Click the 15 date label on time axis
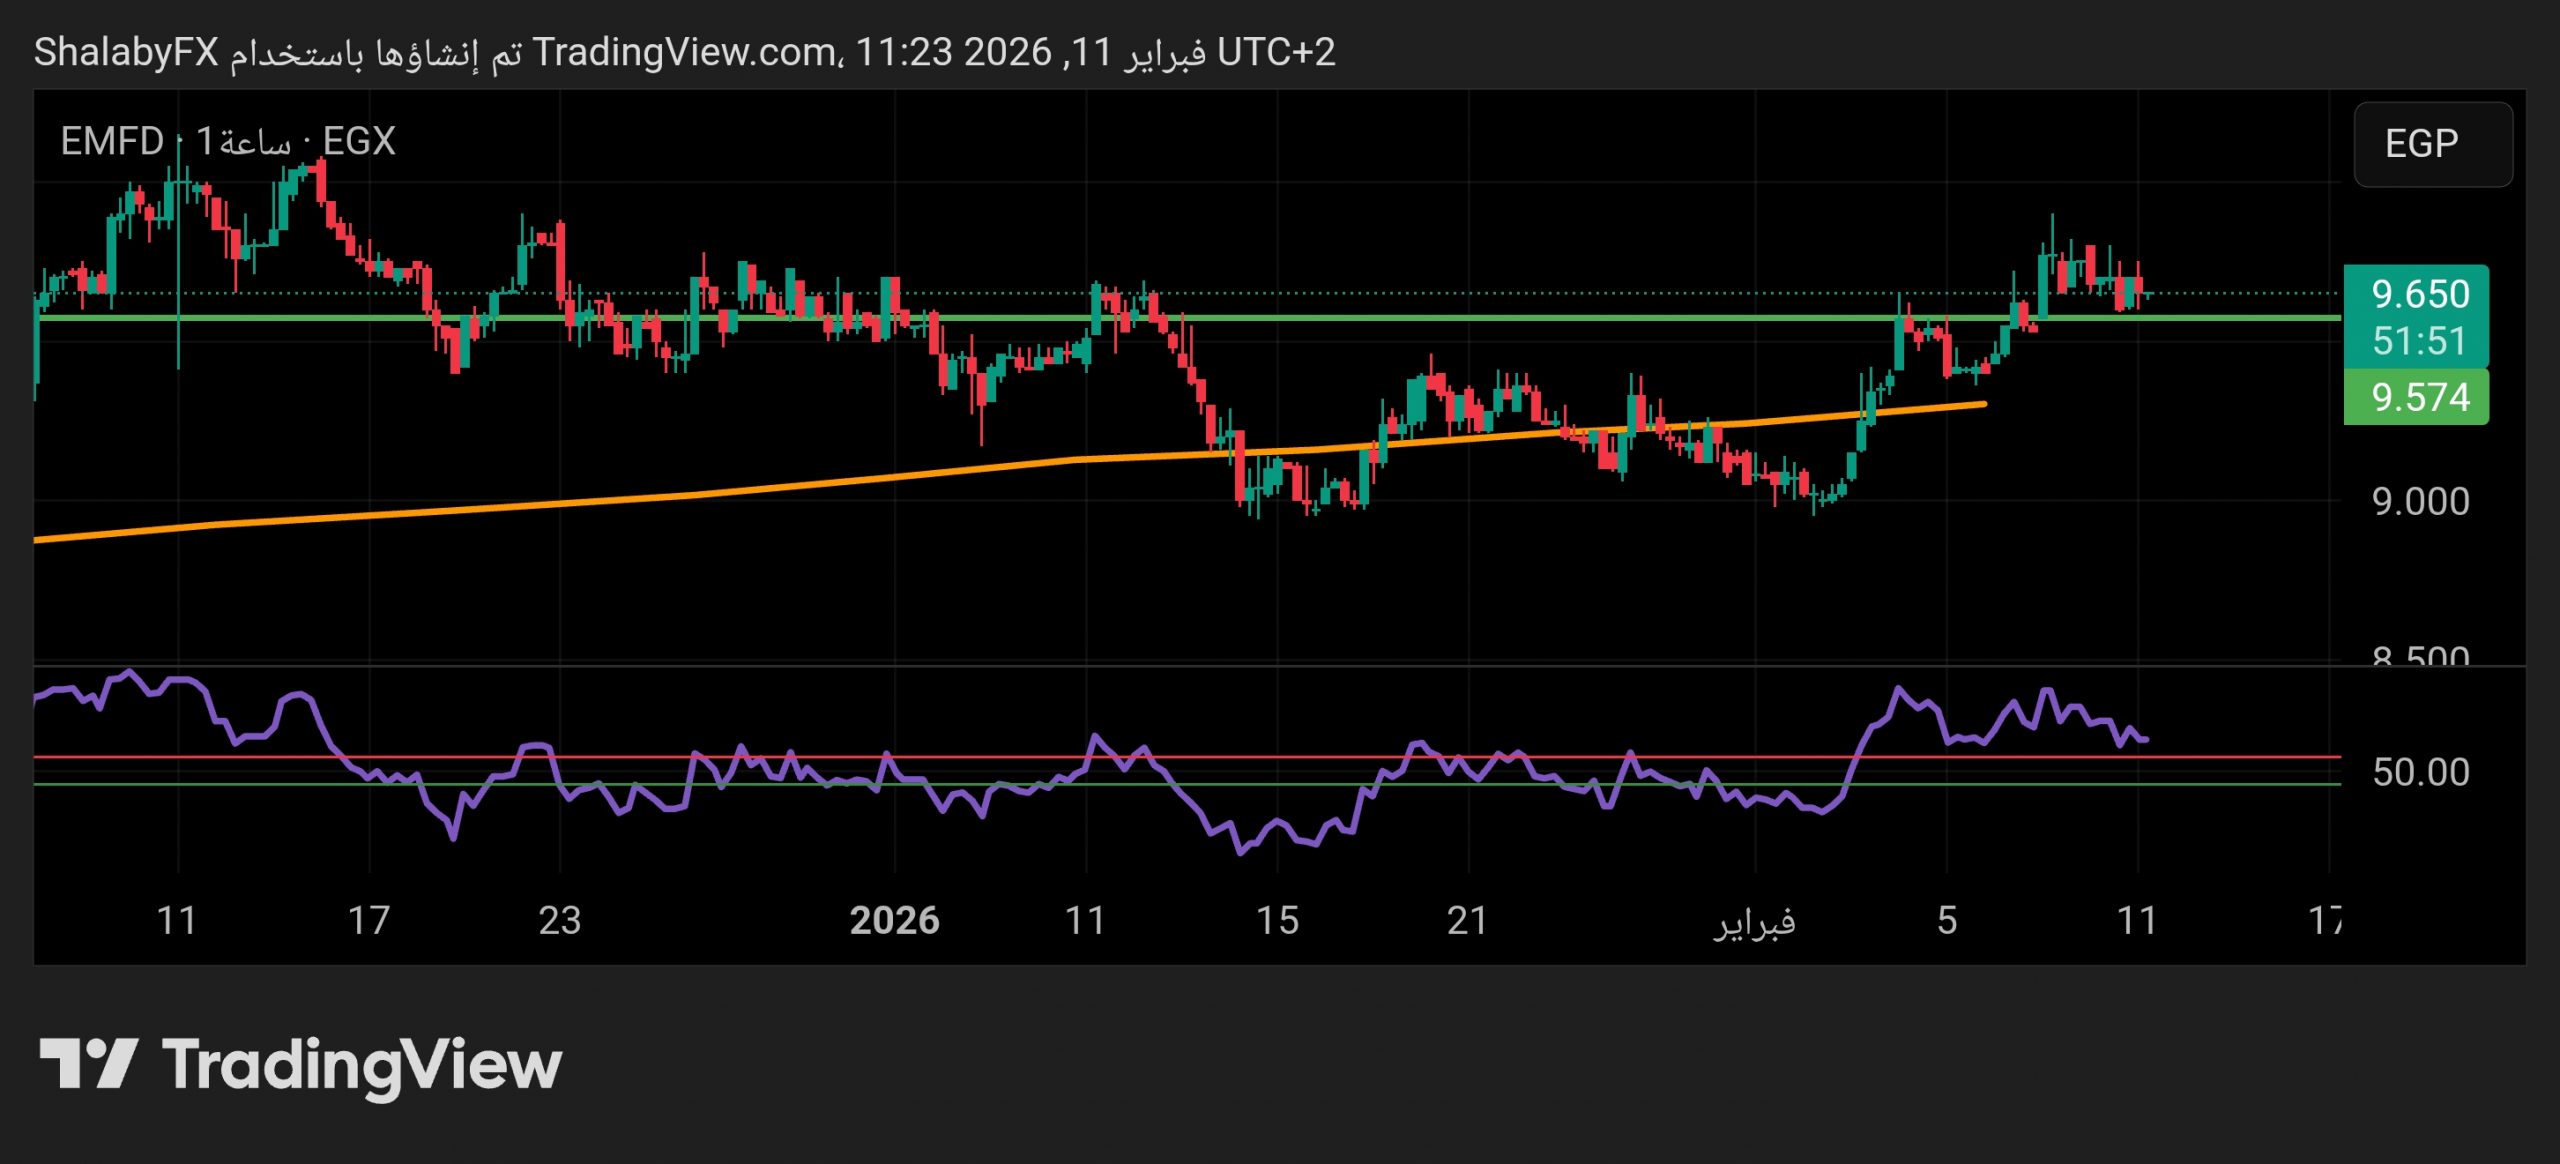The width and height of the screenshot is (2560, 1164). coord(1277,920)
